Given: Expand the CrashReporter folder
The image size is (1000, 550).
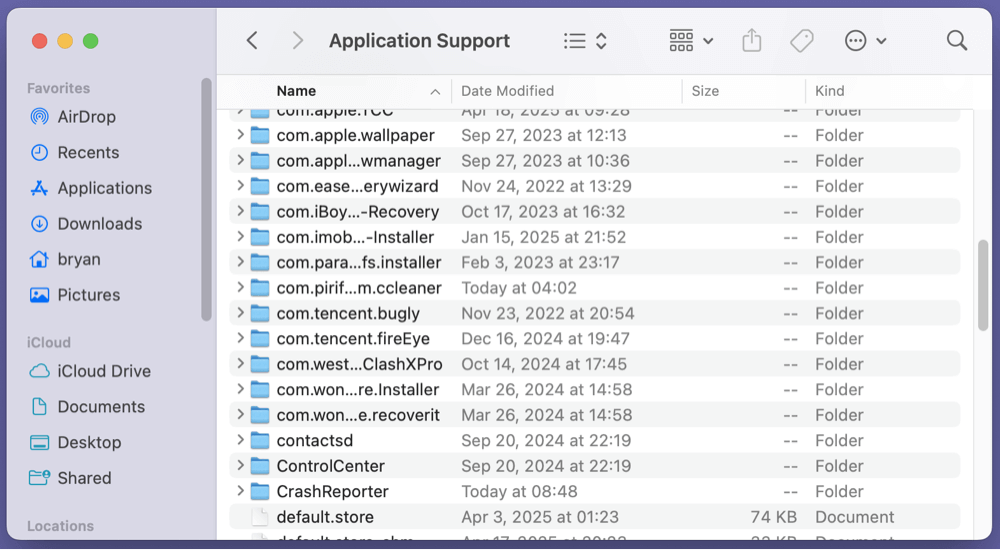Looking at the screenshot, I should [240, 491].
